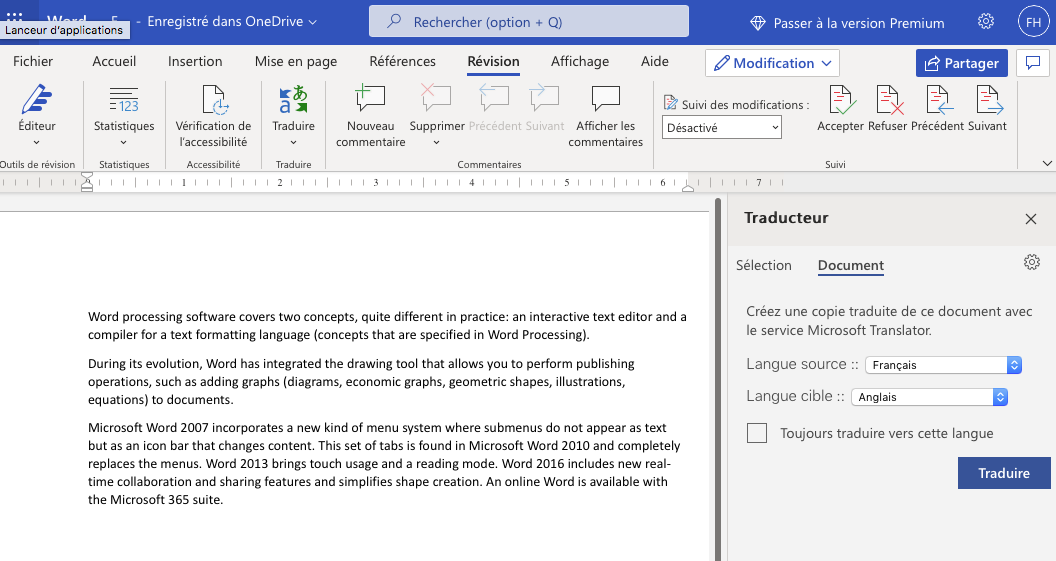The image size is (1056, 561).
Task: Click the Supprimer comment icon
Action: coord(436,99)
